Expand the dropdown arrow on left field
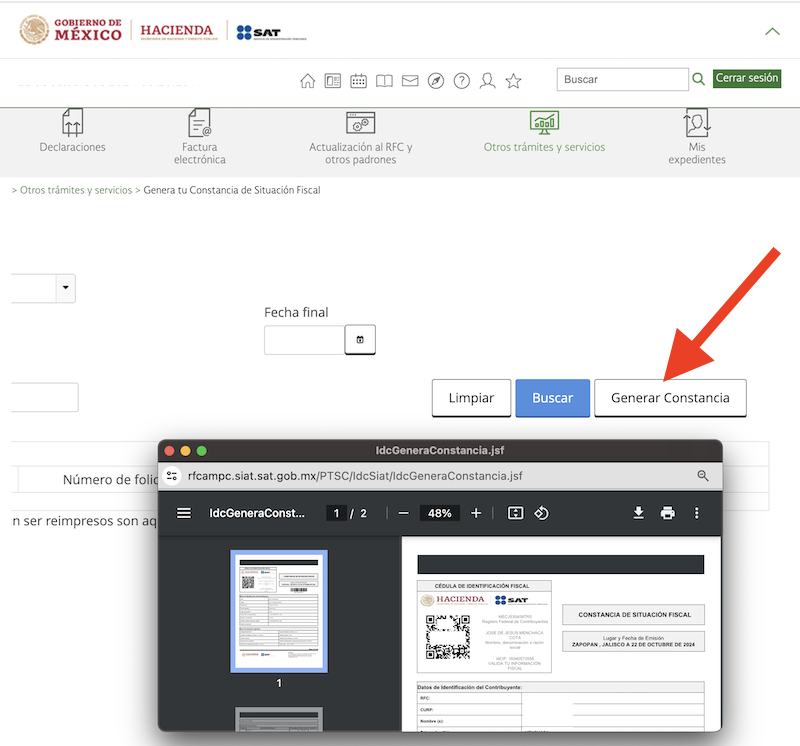The height and width of the screenshot is (746, 800). point(66,288)
